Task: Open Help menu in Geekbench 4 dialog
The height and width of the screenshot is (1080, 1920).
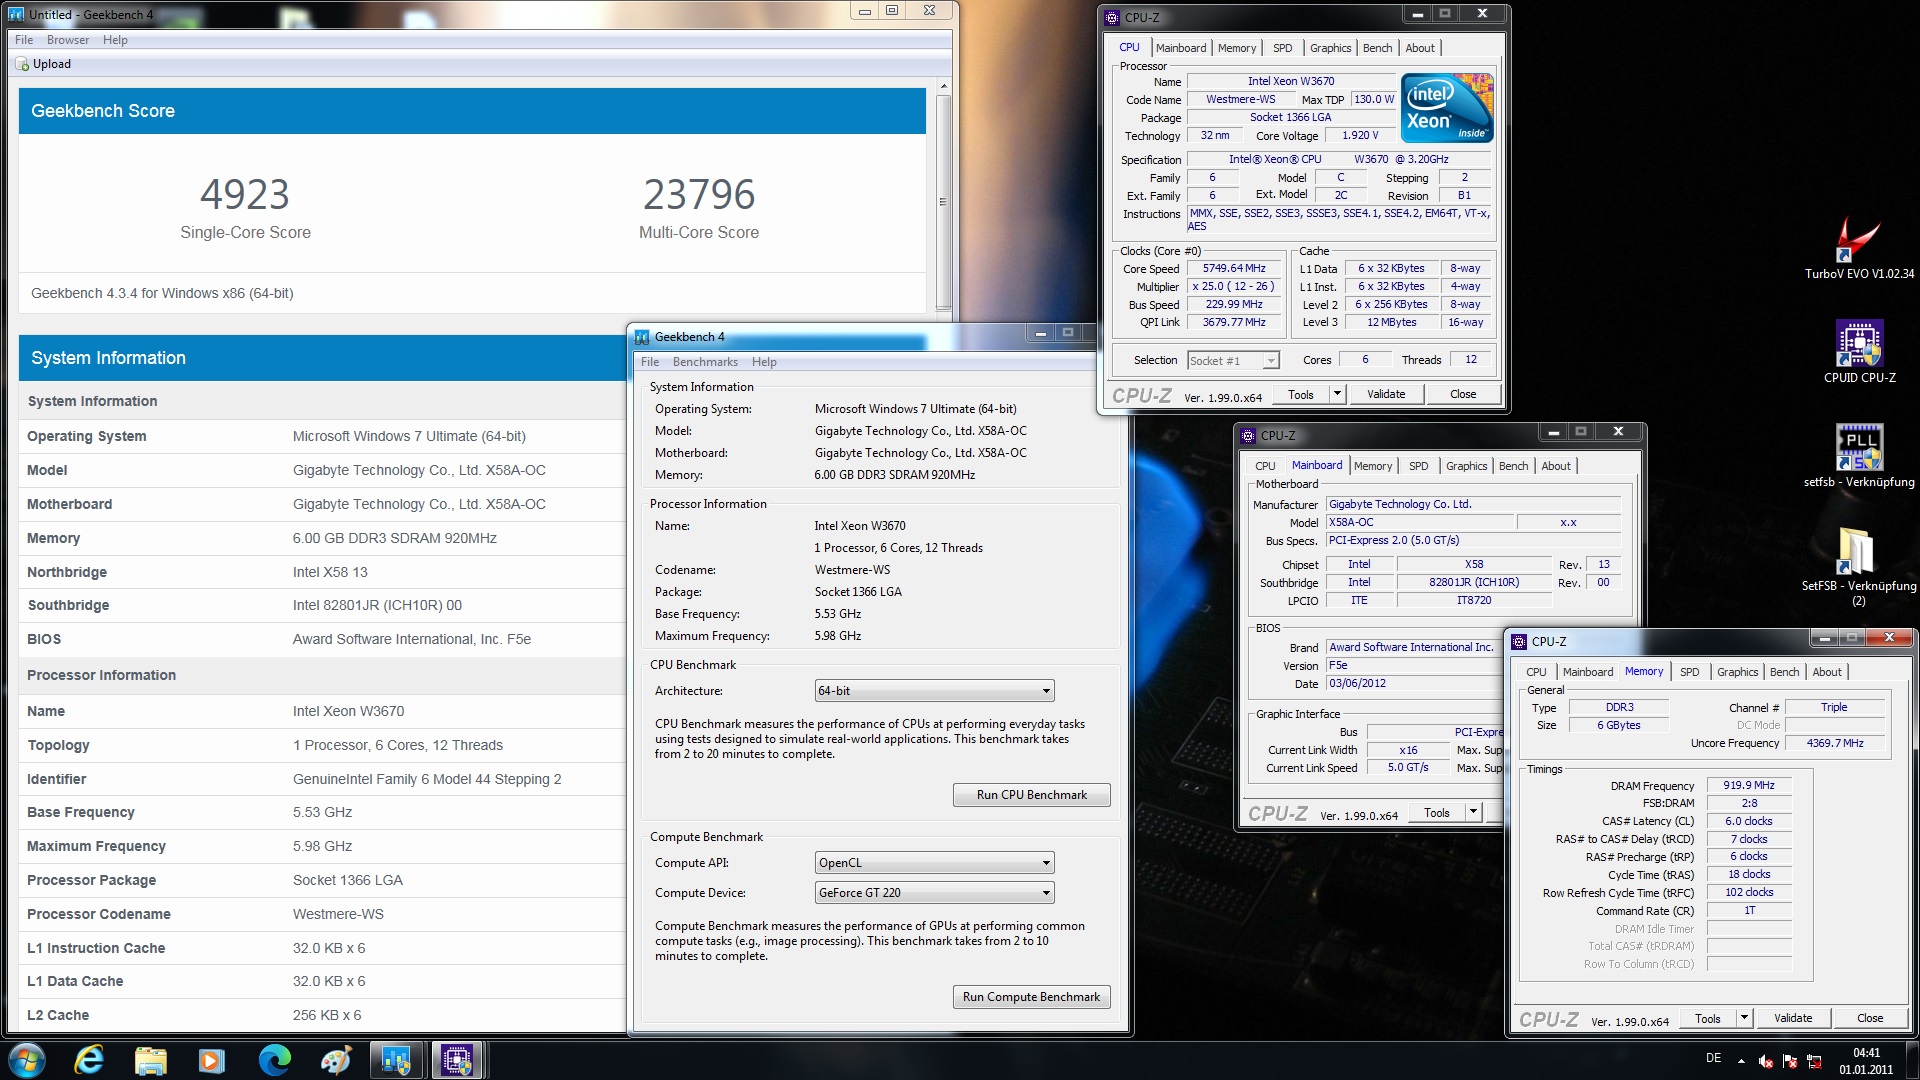Action: (764, 362)
